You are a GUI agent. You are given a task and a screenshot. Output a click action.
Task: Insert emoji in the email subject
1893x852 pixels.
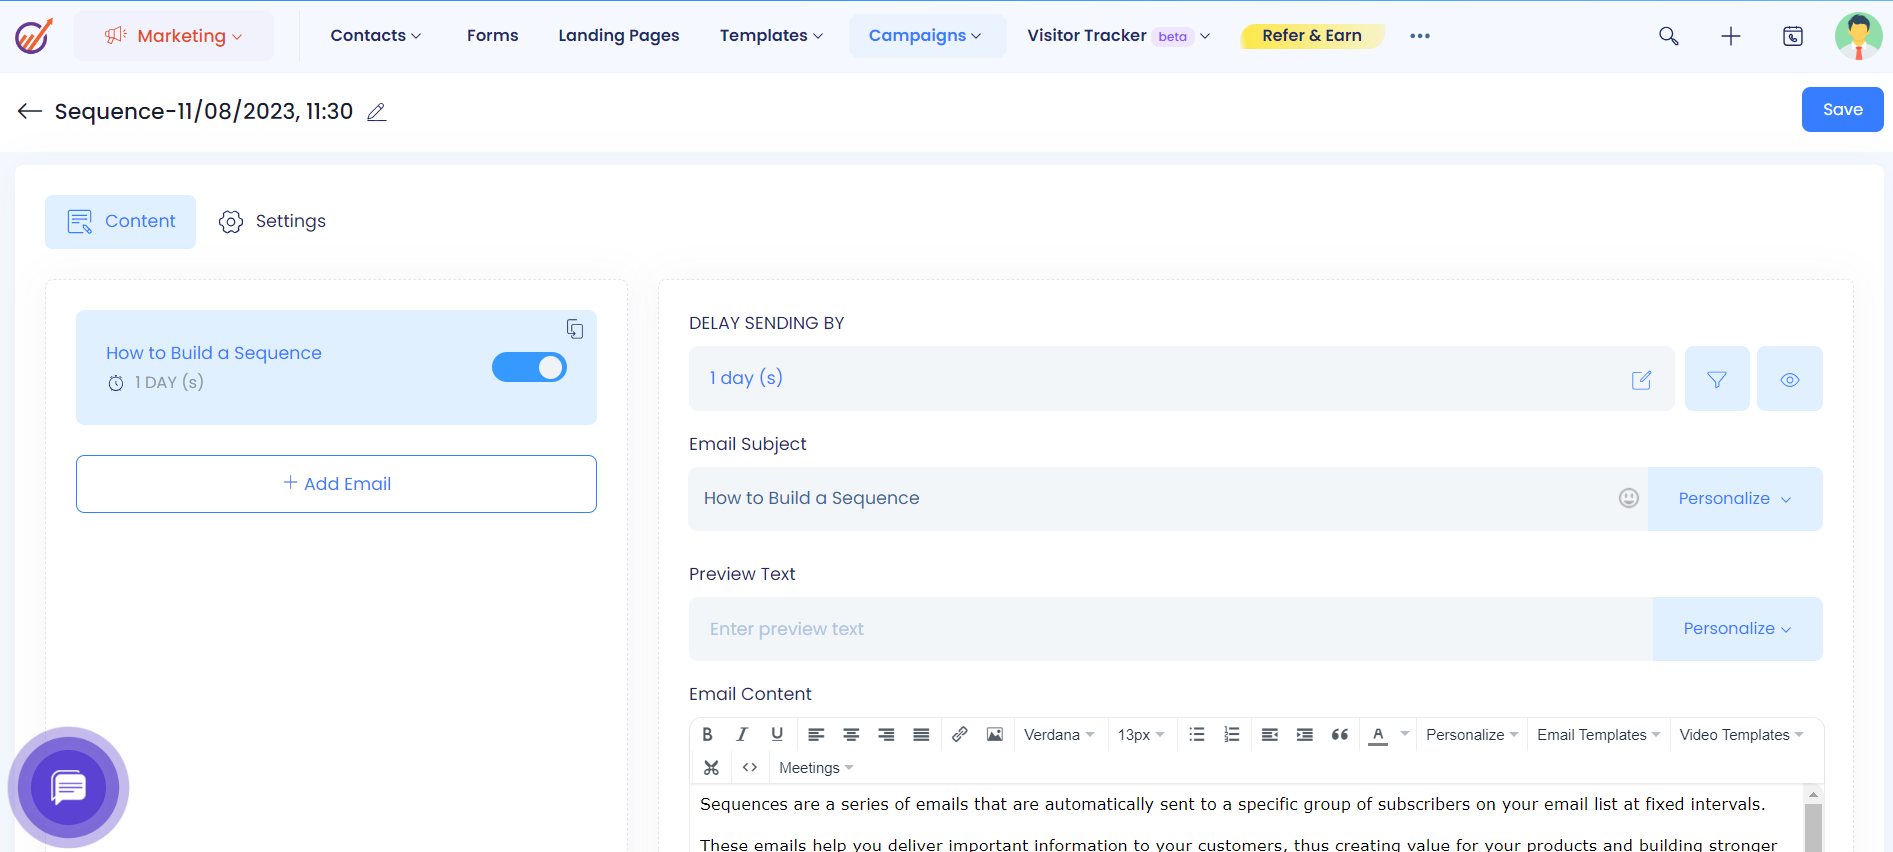click(x=1628, y=498)
